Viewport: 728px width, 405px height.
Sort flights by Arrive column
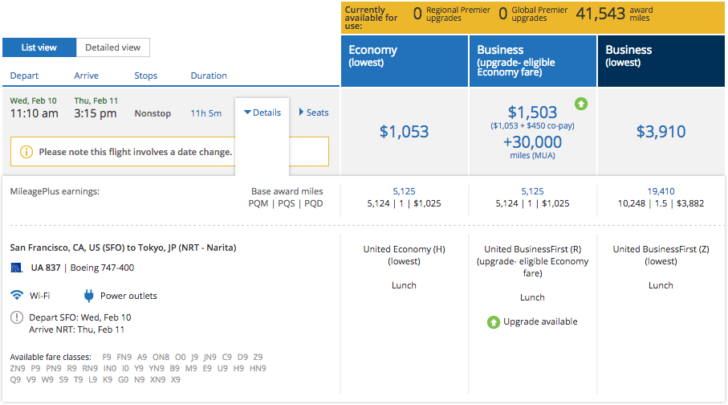click(x=86, y=76)
